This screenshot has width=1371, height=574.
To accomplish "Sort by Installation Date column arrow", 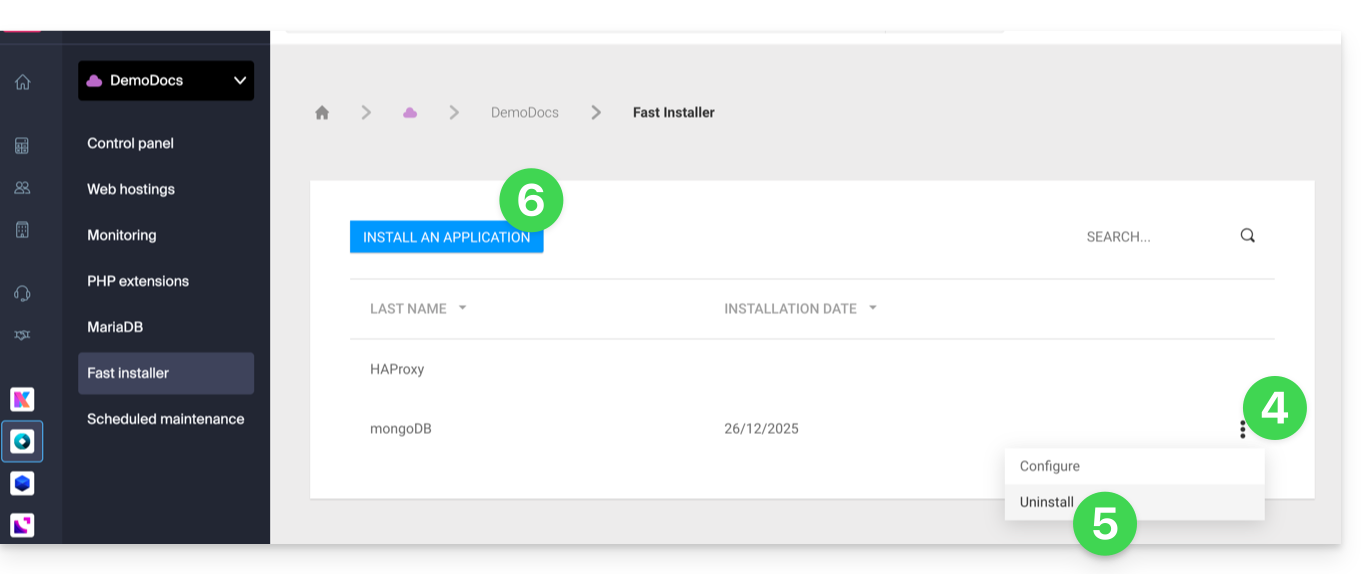I will (872, 308).
